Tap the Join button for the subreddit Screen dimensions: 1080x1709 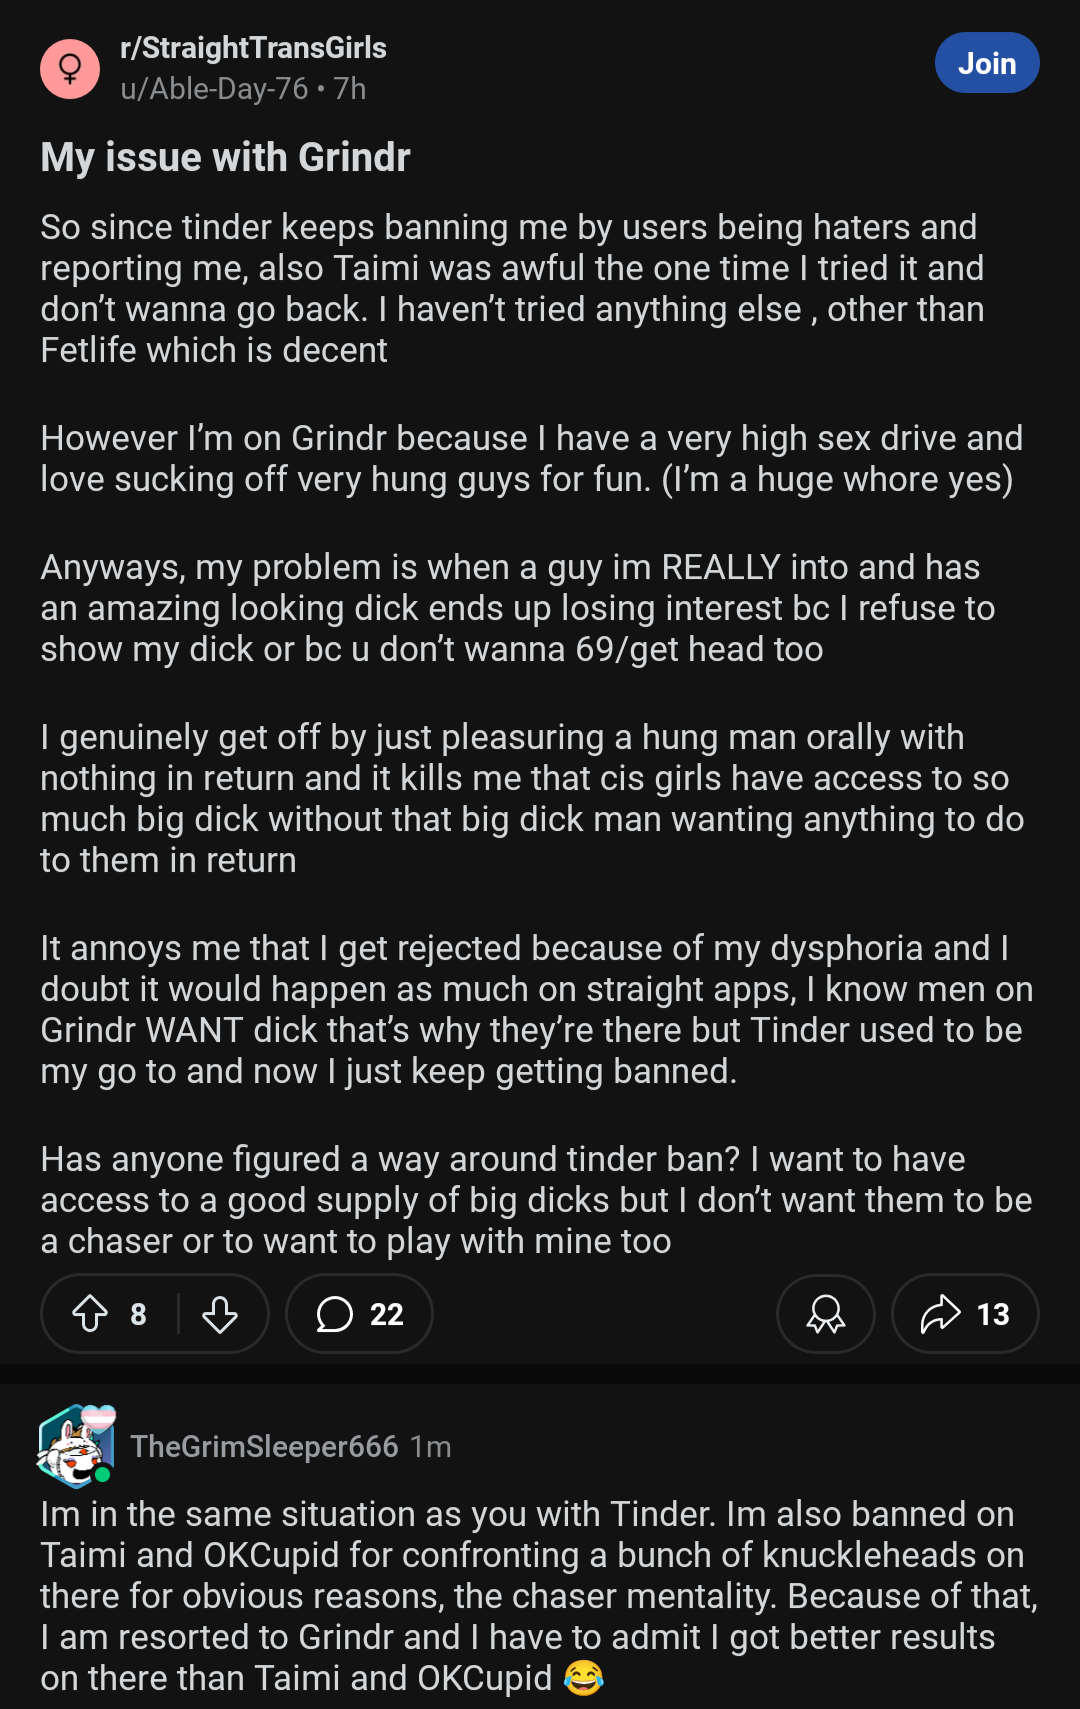pyautogui.click(x=987, y=63)
